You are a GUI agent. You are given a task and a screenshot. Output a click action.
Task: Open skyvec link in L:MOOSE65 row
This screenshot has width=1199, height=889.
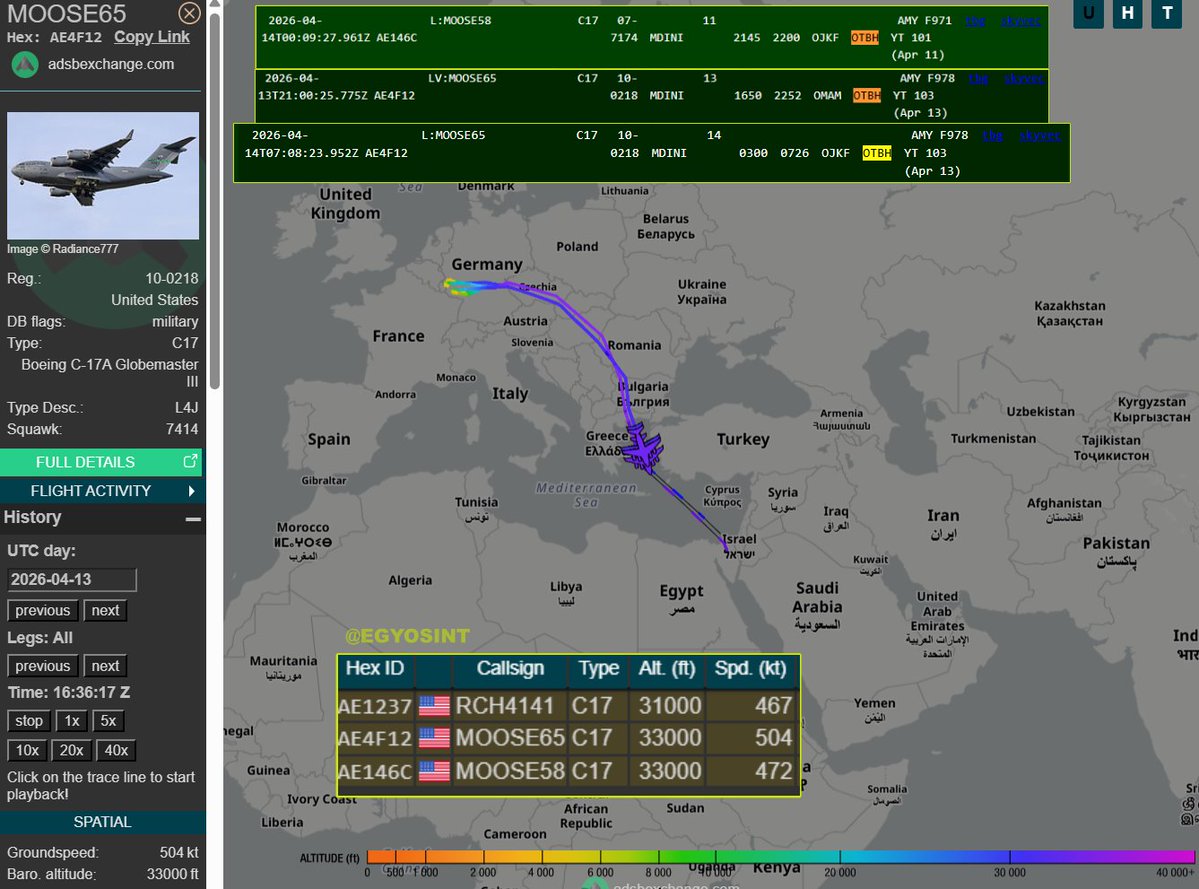(x=1040, y=135)
